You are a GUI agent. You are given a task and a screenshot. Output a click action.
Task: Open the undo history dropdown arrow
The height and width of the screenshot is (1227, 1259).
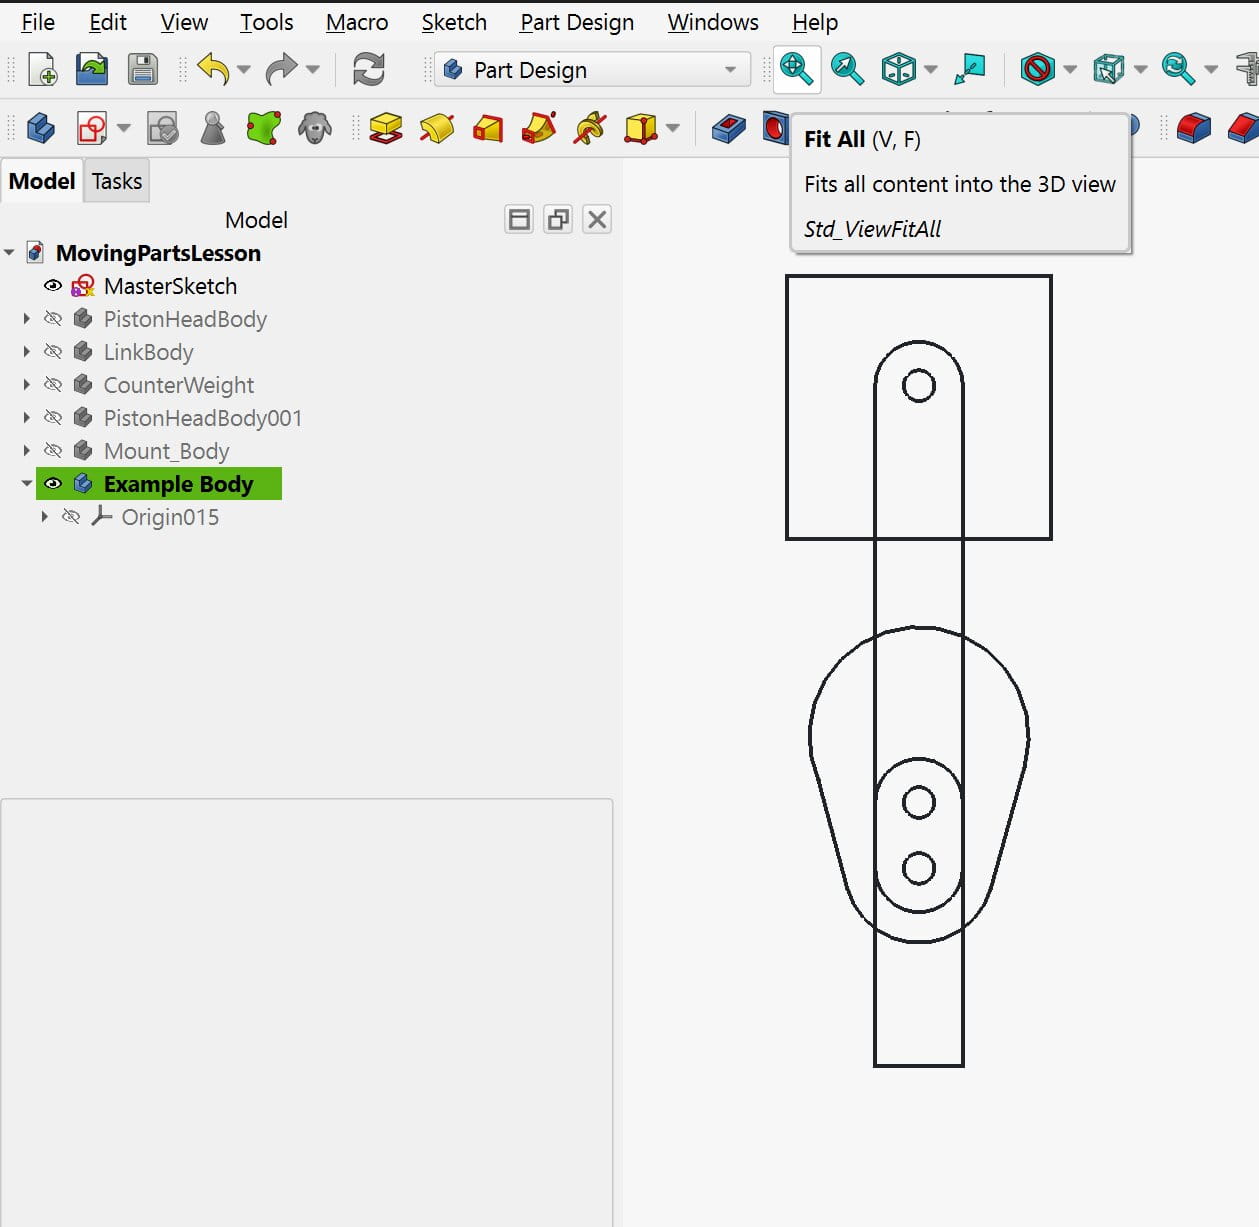click(x=244, y=70)
